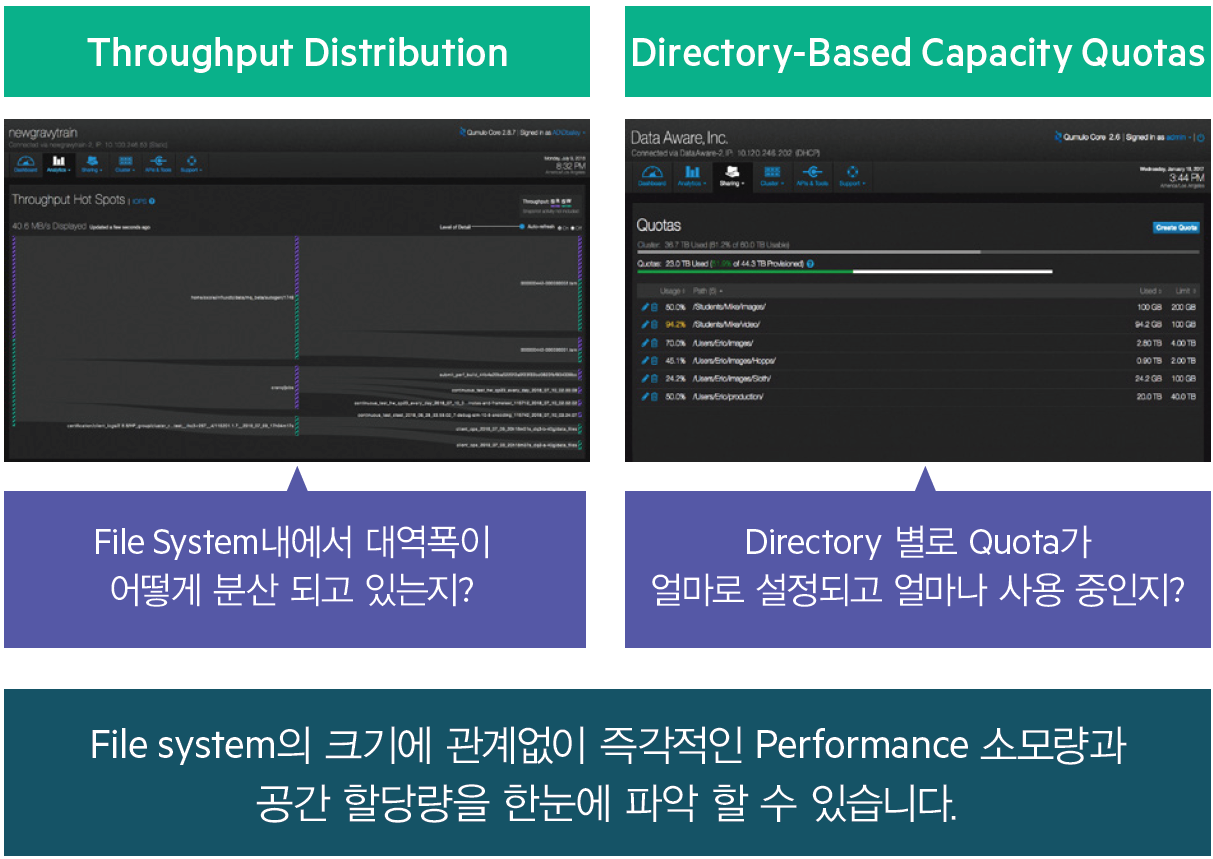Image resolution: width=1213 pixels, height=859 pixels.
Task: Open Analytics menu in Data Aware, Inc. window
Action: click(691, 175)
